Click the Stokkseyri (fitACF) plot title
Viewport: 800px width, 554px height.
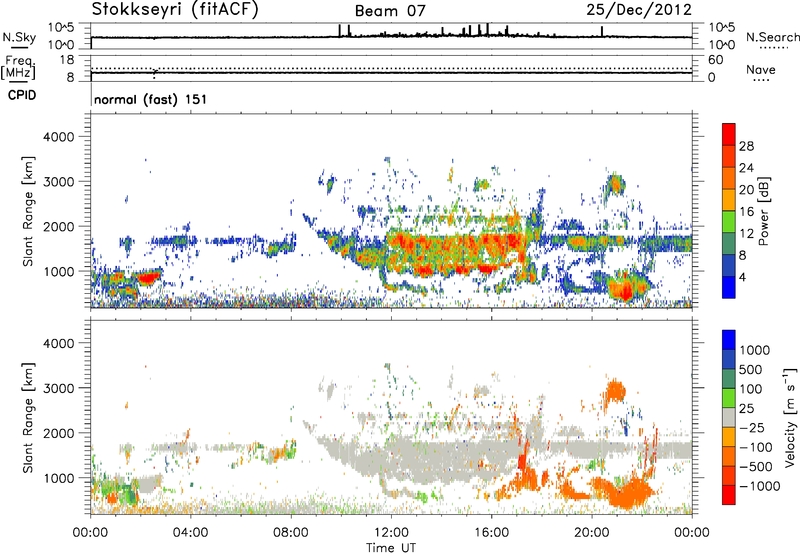(175, 10)
